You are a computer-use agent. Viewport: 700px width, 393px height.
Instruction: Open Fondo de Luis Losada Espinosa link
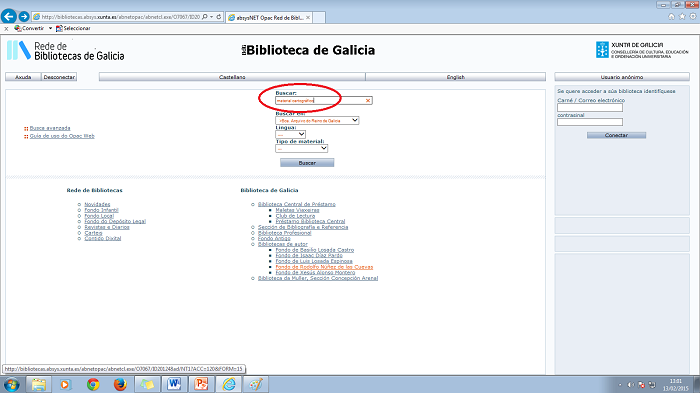(x=314, y=261)
